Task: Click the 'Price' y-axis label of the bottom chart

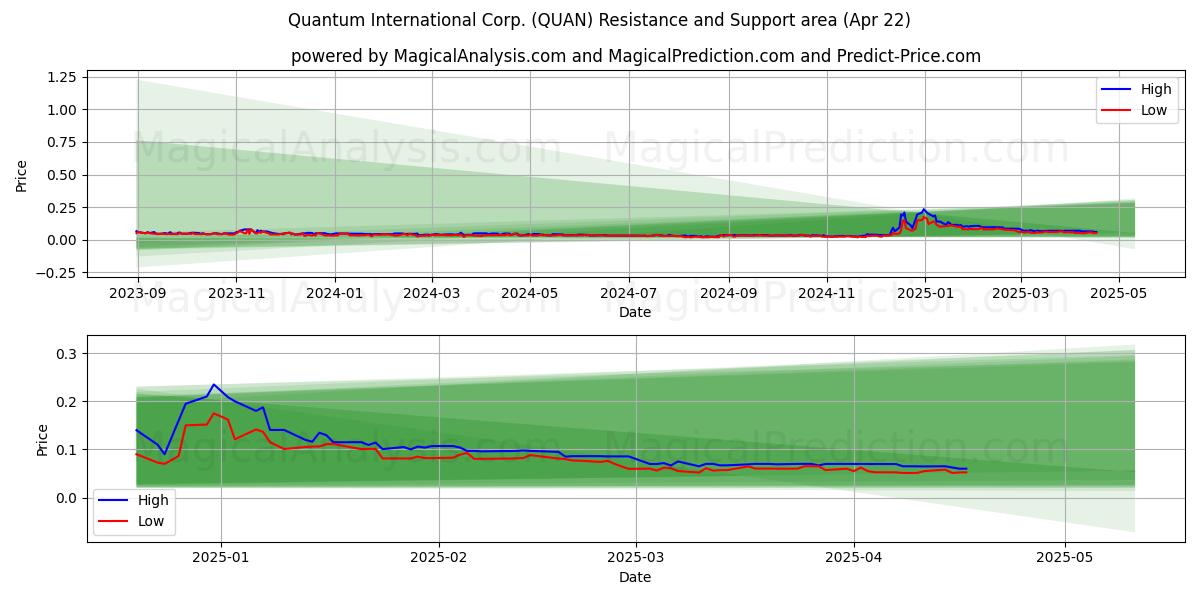Action: point(43,438)
